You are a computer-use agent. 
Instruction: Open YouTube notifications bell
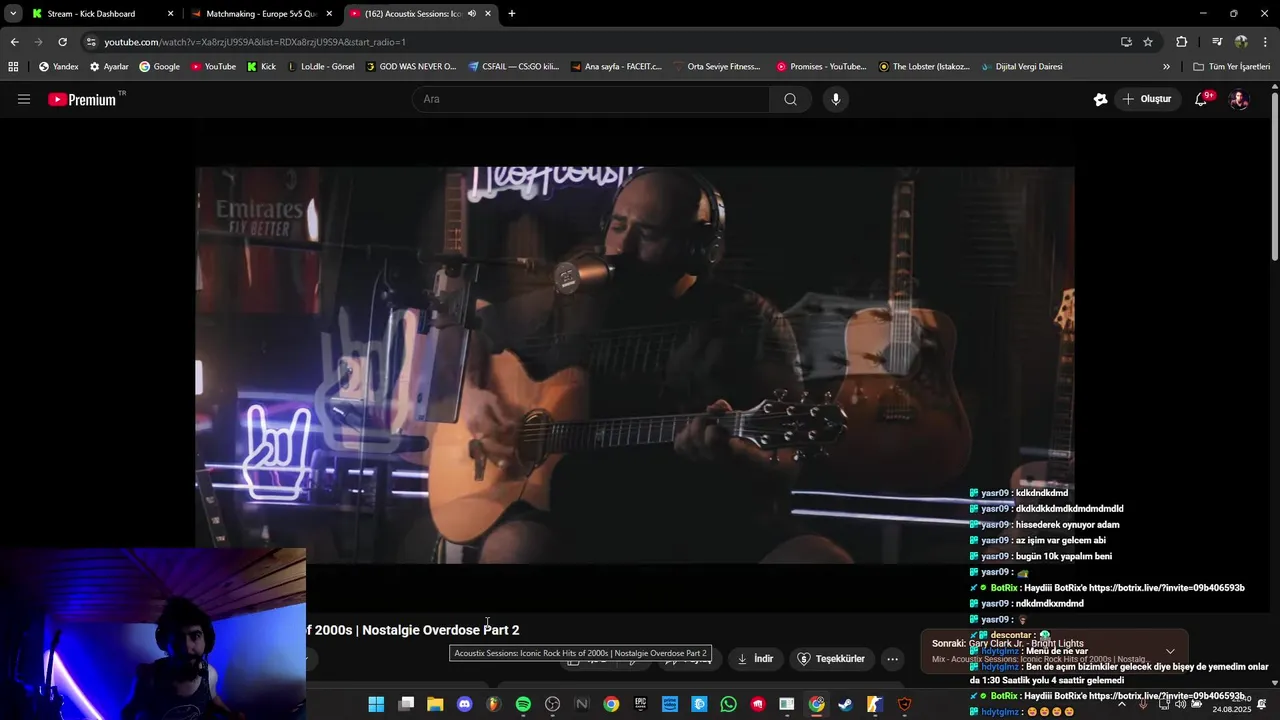click(1202, 99)
